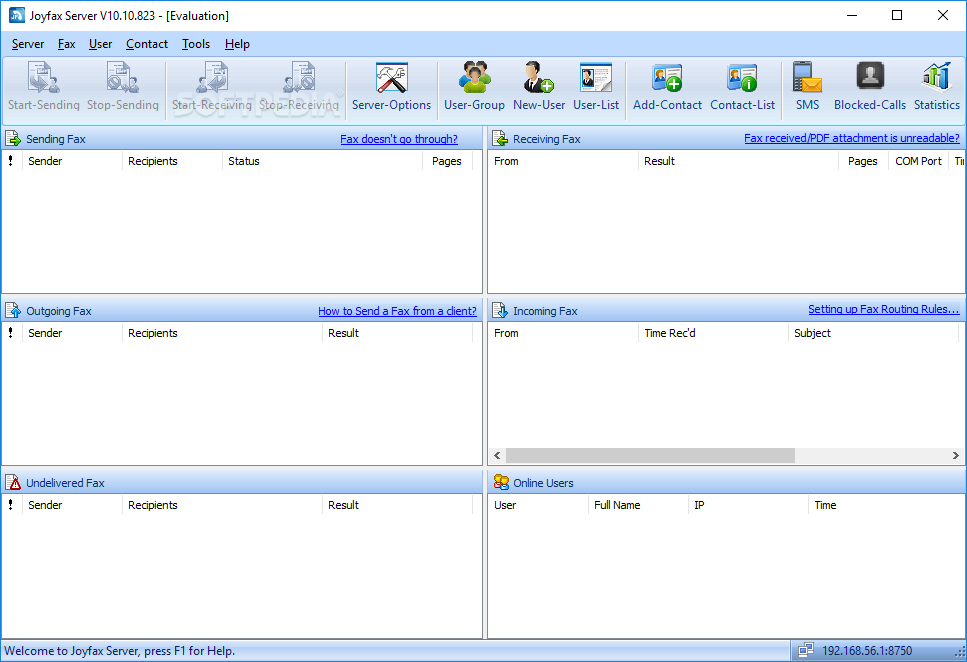Open the User menu

tap(101, 44)
